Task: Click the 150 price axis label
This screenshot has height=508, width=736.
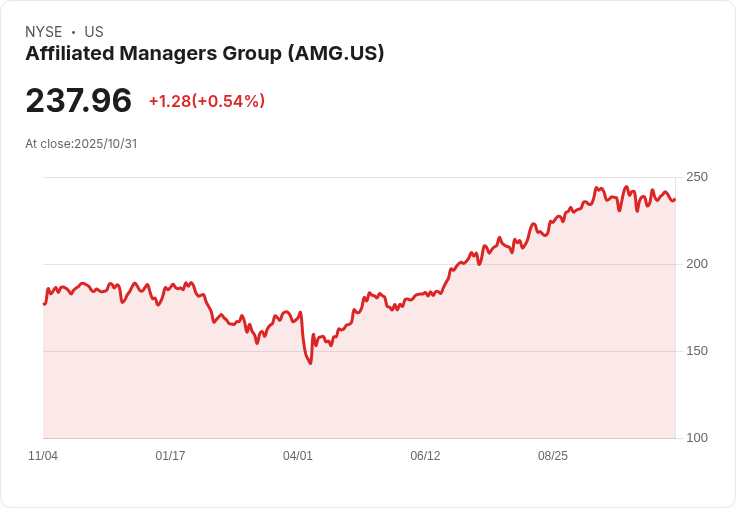Action: tap(697, 351)
